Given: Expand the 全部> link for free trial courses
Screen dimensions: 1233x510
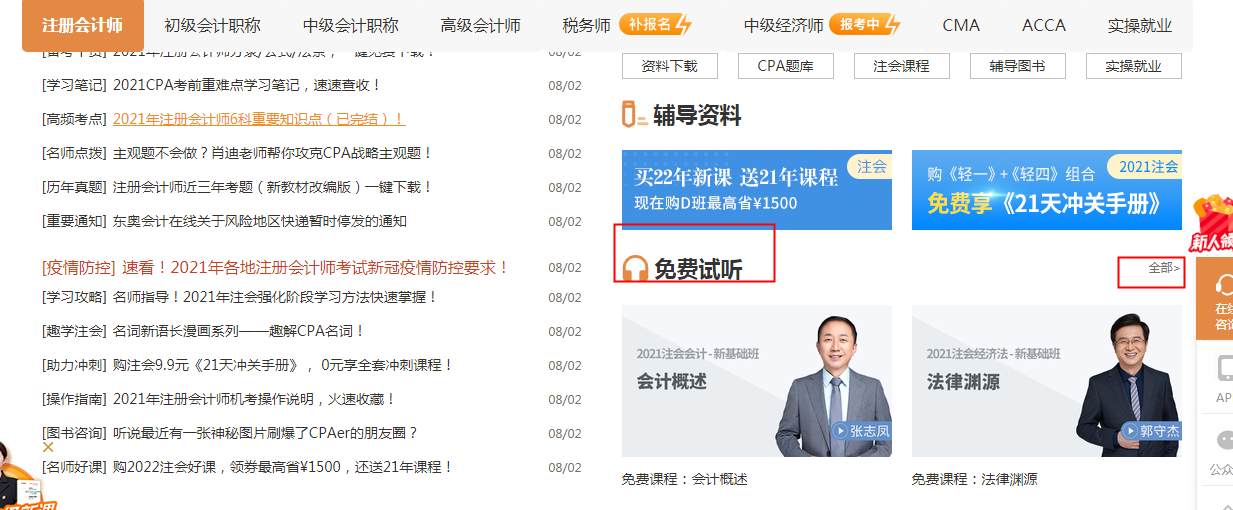Looking at the screenshot, I should click(x=1163, y=268).
